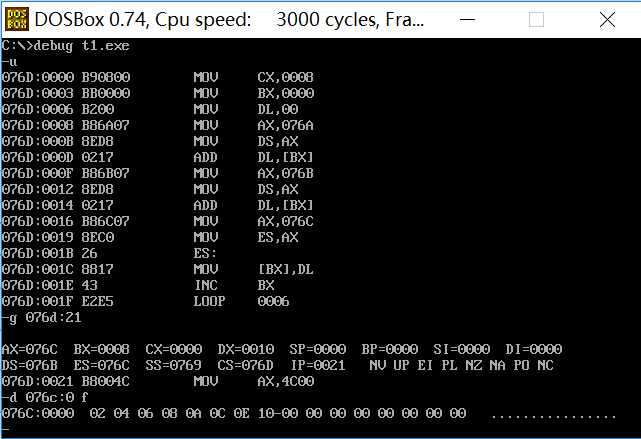
Task: Click the CS=076D register value
Action: pyautogui.click(x=246, y=365)
